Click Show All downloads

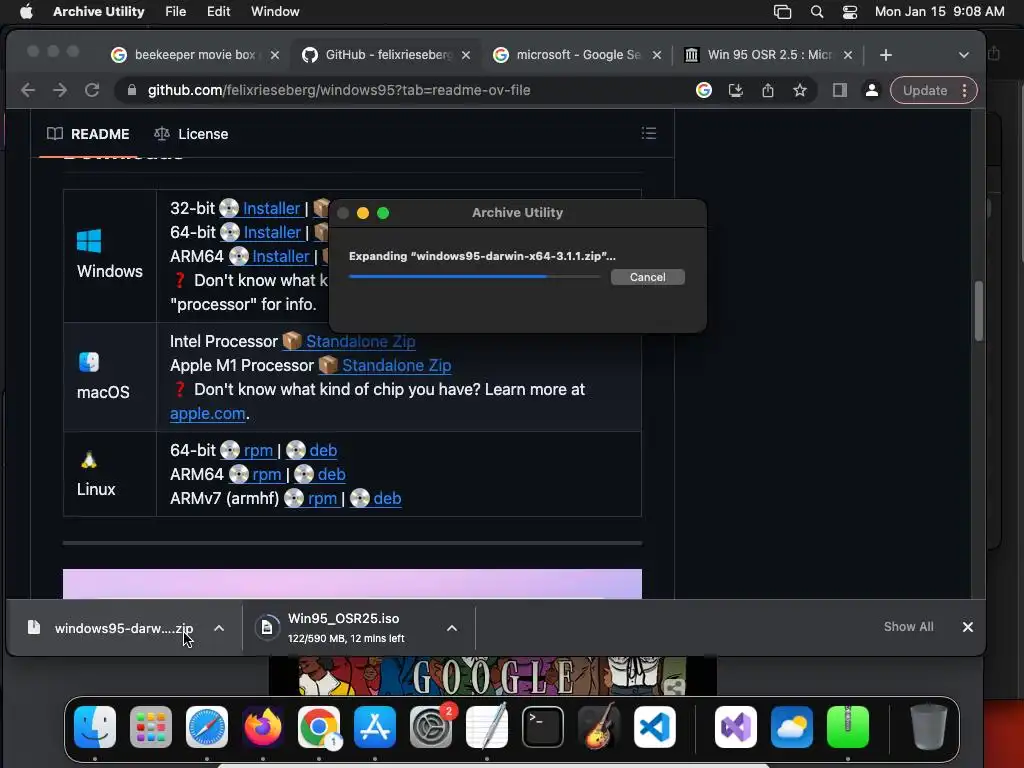[x=908, y=627]
